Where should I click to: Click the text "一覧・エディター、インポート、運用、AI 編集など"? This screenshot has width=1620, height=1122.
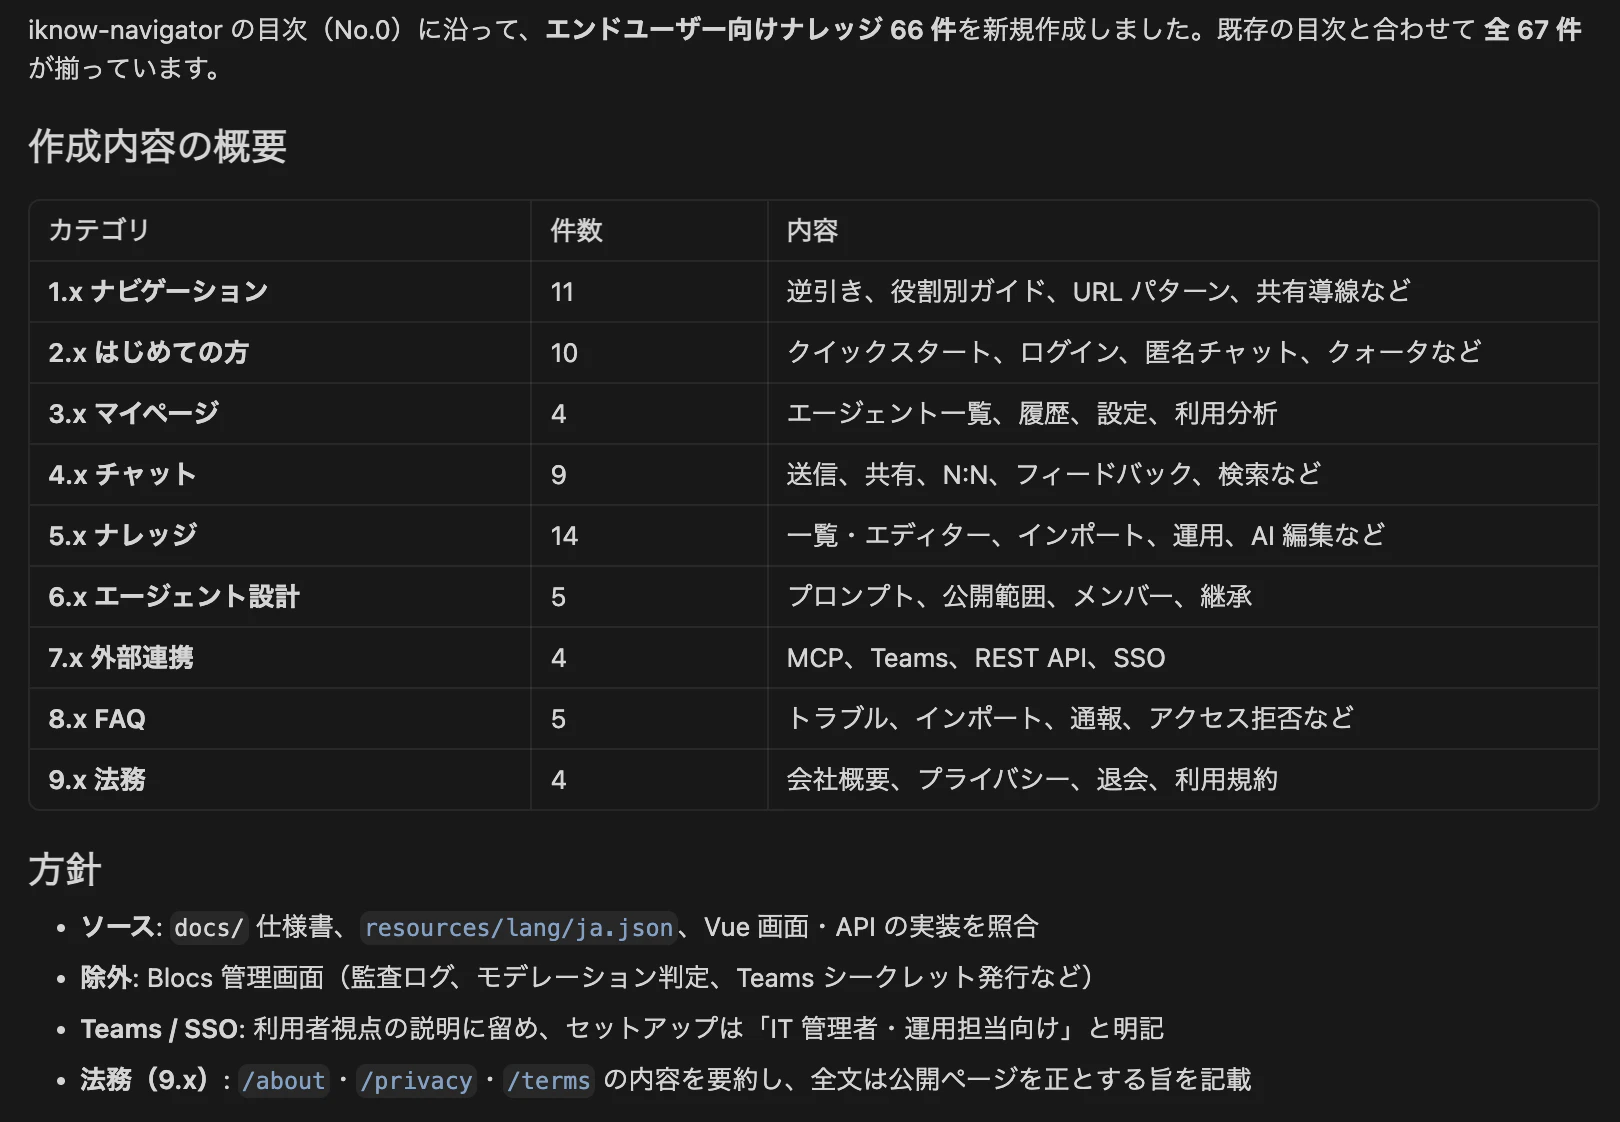tap(1086, 536)
